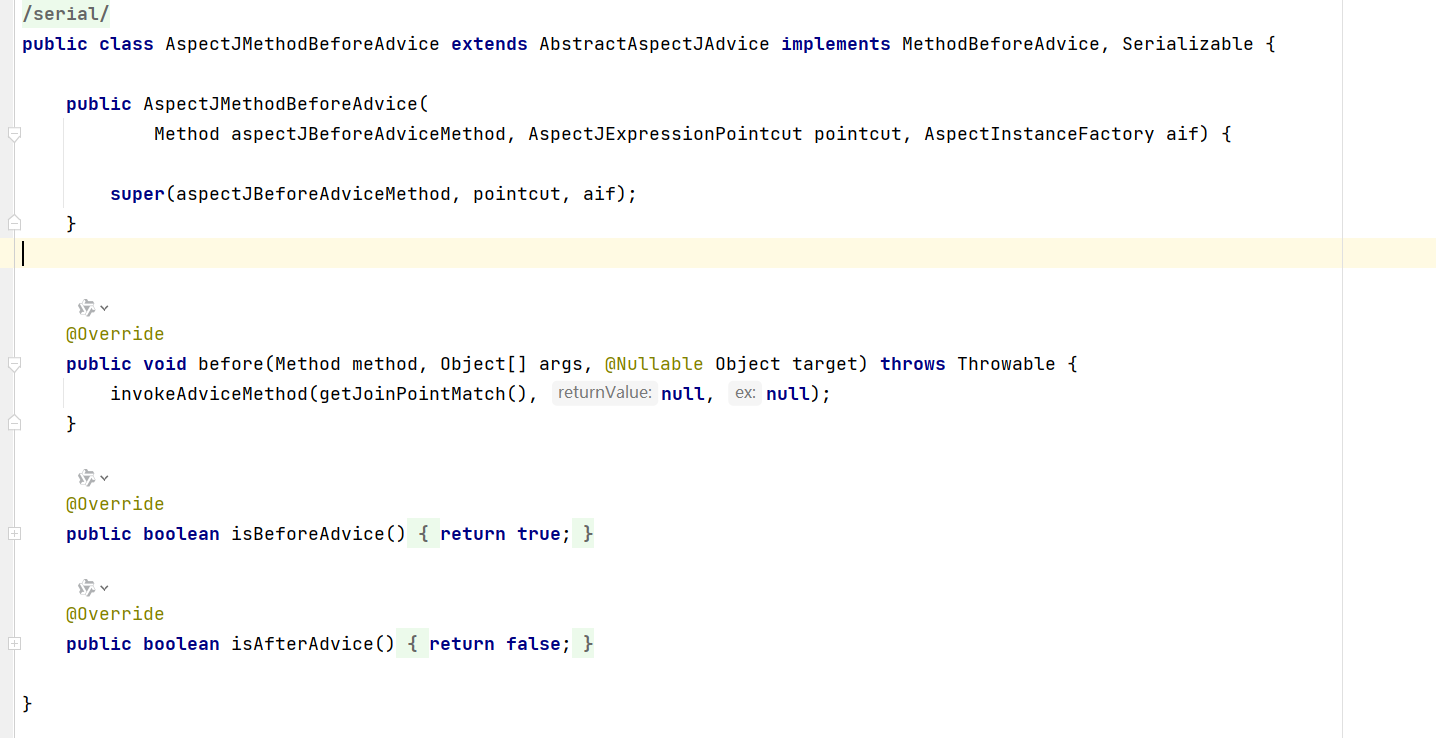Click the folded opening brace before 'return true'
The height and width of the screenshot is (738, 1436).
(423, 534)
